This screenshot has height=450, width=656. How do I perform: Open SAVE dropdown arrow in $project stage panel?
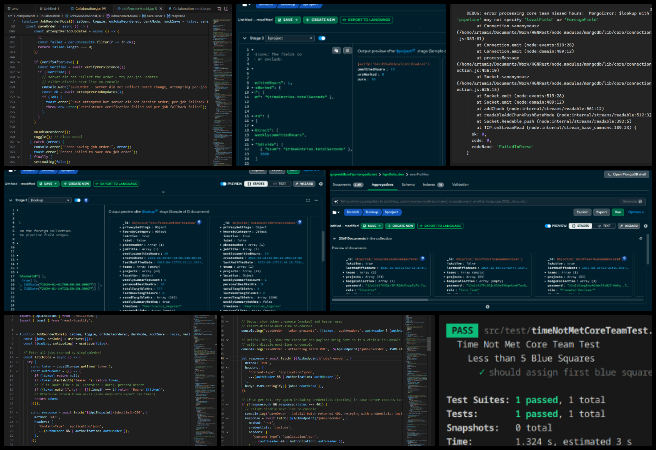click(297, 20)
